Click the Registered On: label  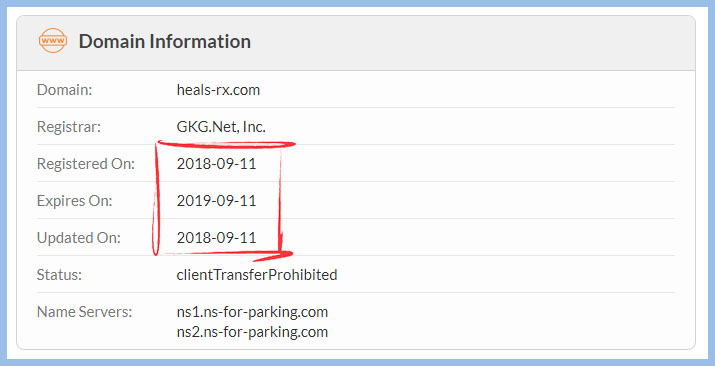(86, 164)
